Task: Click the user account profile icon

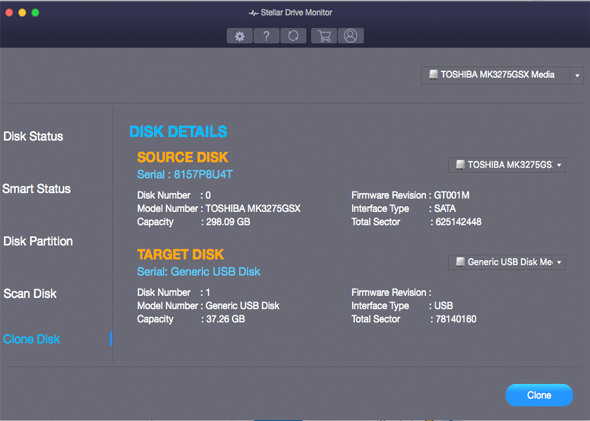Action: click(x=351, y=36)
